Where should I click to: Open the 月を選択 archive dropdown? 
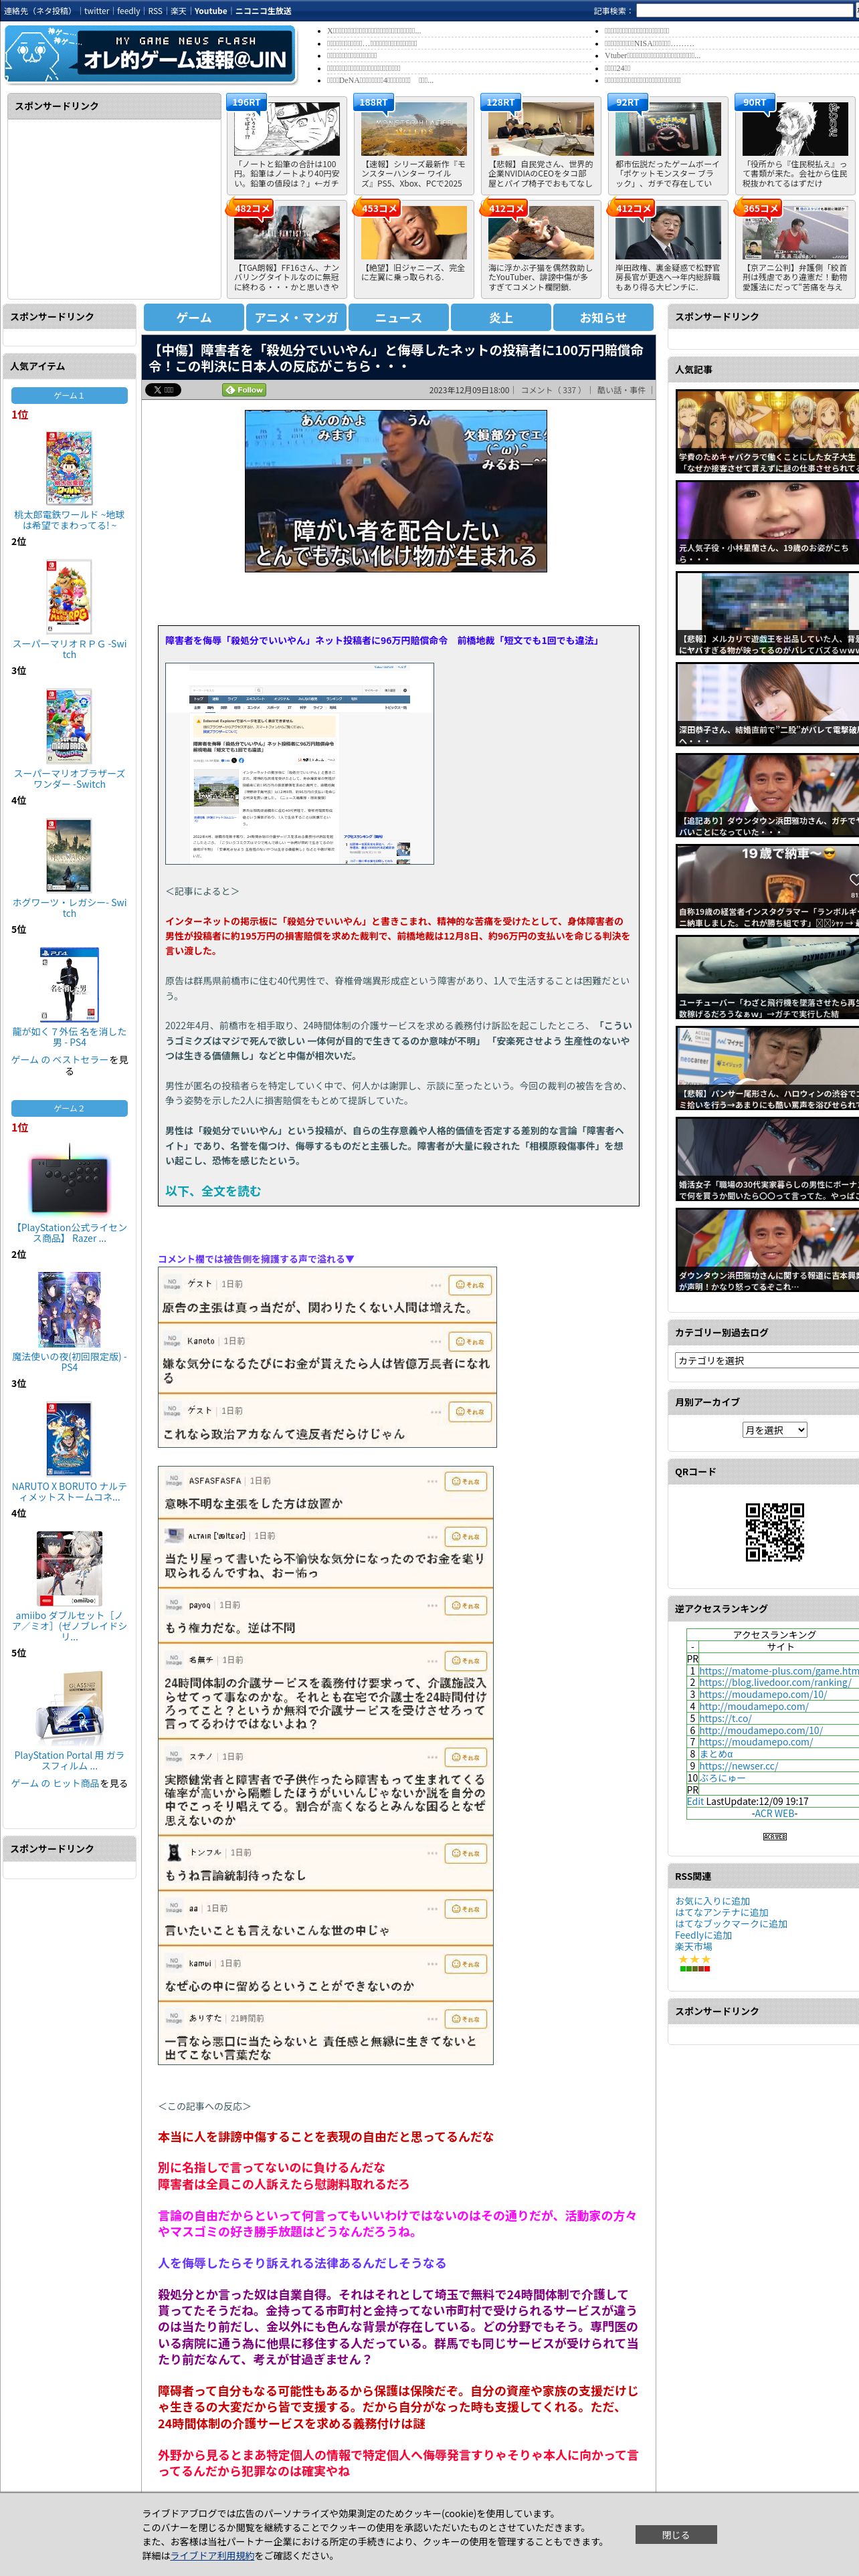[775, 1431]
